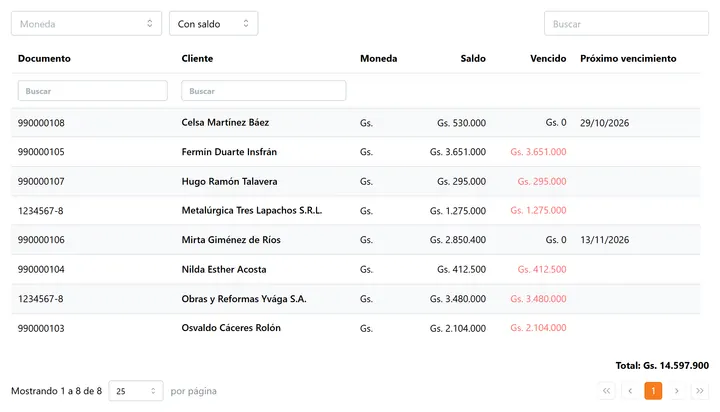Sort by the Moneda column header
Image resolution: width=720 pixels, height=412 pixels.
click(378, 58)
